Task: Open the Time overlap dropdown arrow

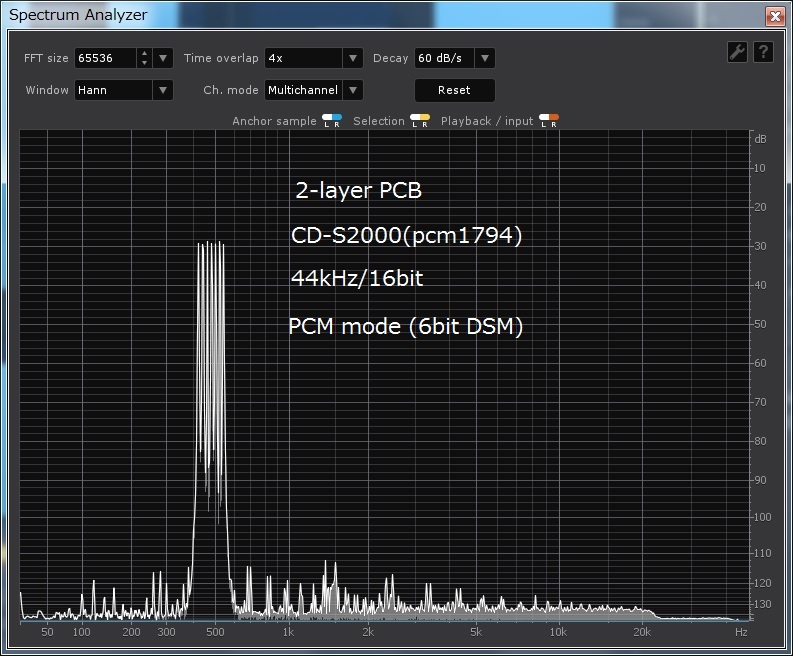Action: pos(353,58)
